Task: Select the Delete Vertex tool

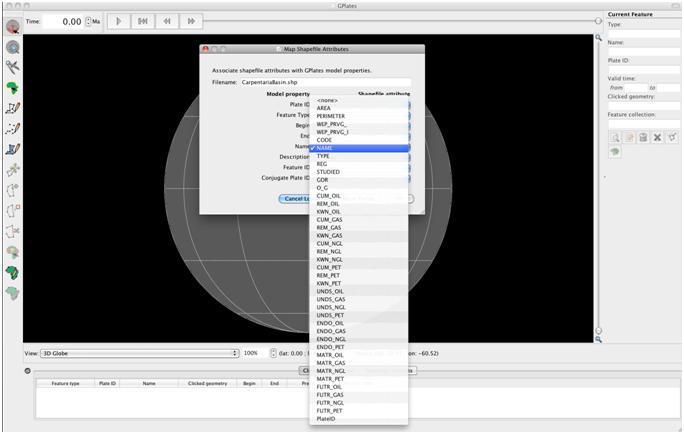Action: point(13,210)
